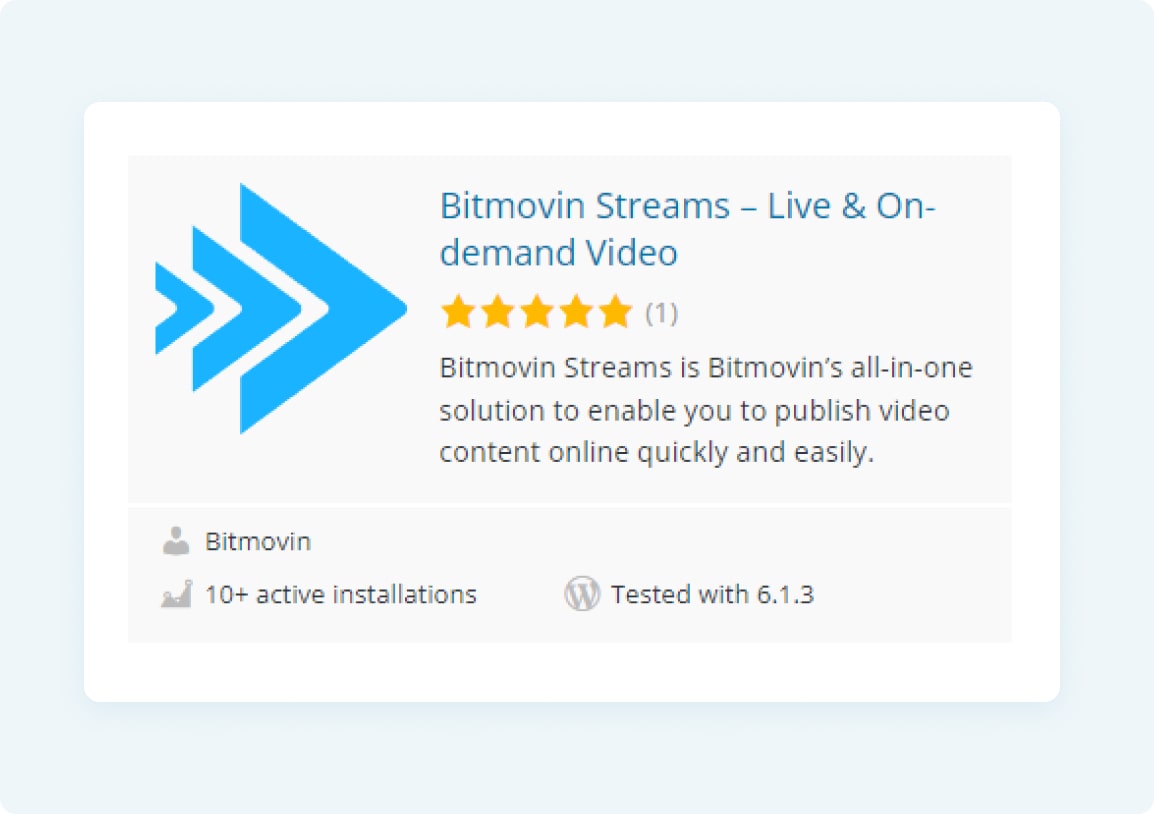1154x814 pixels.
Task: Click the plugin description paragraph
Action: (706, 410)
